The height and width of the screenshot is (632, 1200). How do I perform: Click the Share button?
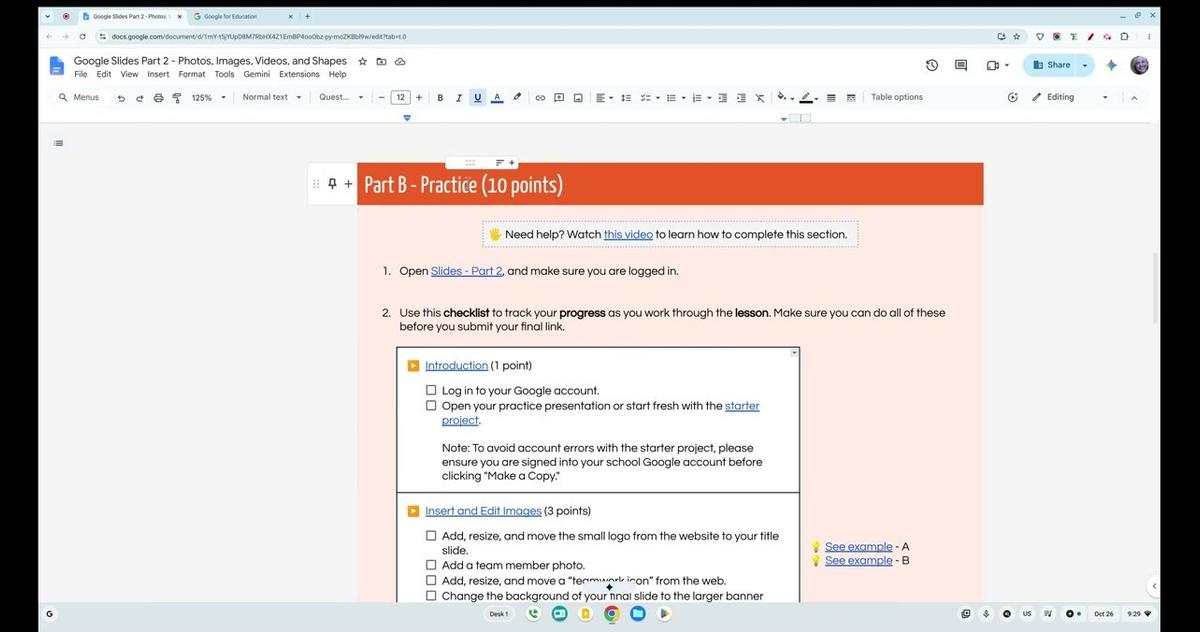click(1051, 65)
